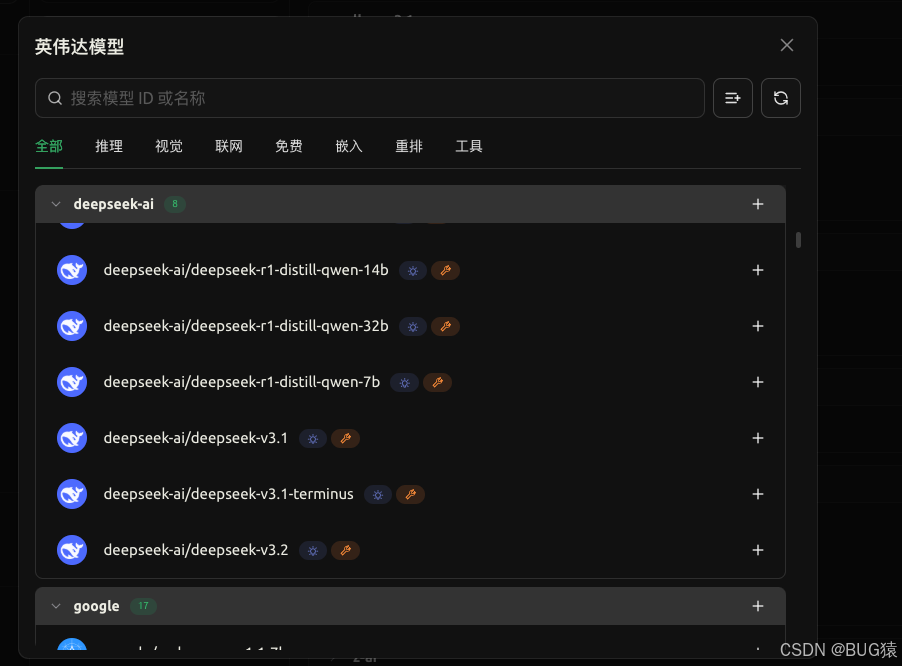Add deepseek-v3.2 with its plus
This screenshot has width=902, height=666.
(x=758, y=550)
